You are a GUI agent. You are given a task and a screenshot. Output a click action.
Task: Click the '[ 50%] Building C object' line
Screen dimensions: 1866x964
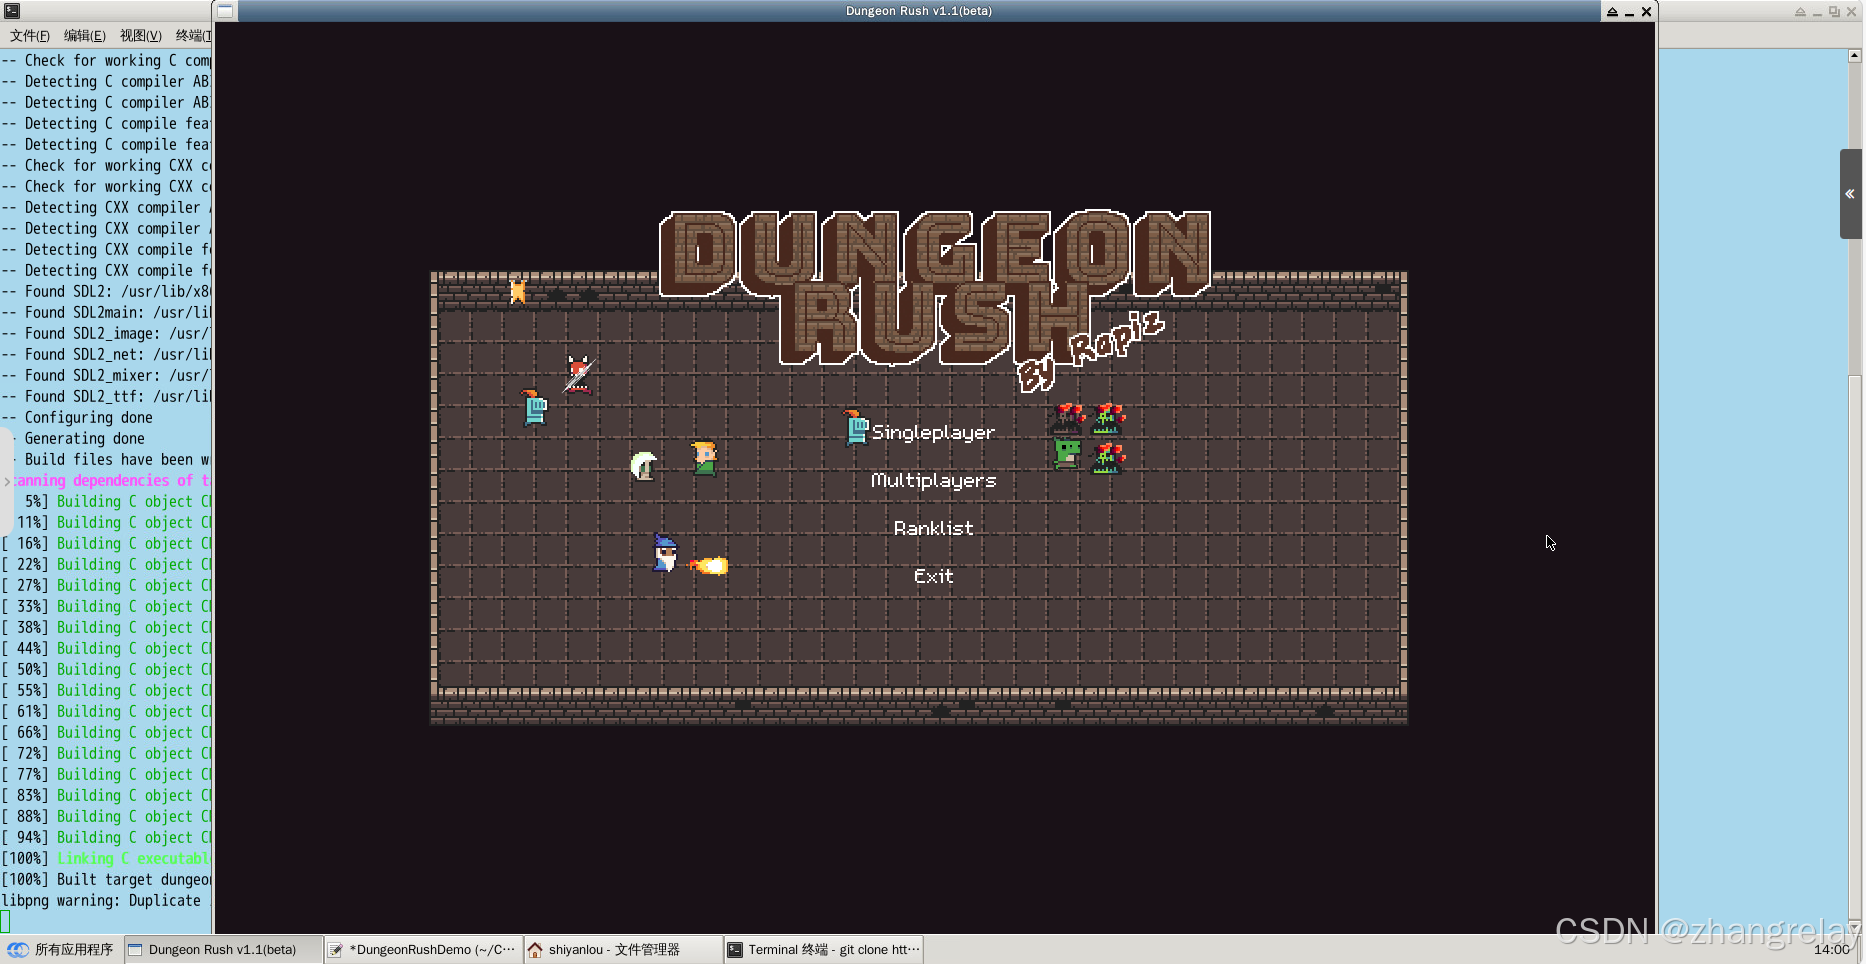click(106, 669)
